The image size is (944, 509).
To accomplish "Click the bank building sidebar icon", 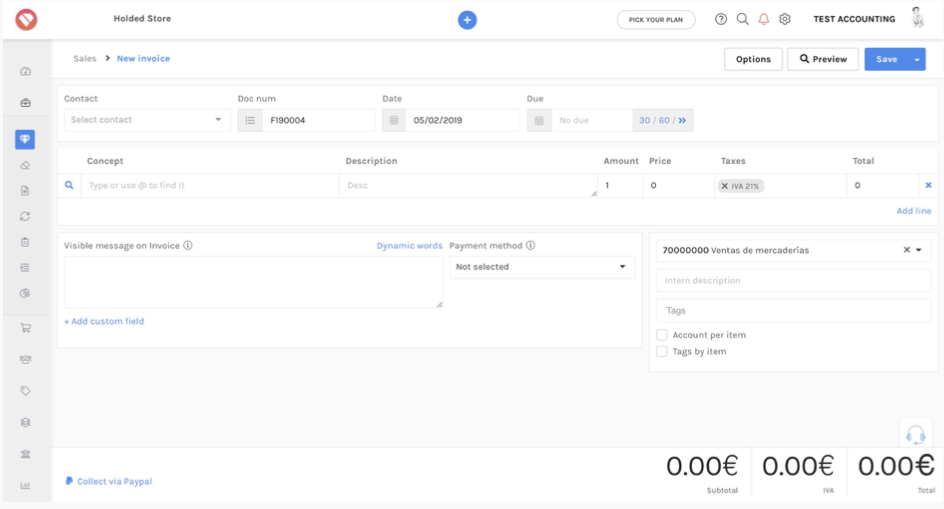I will (25, 454).
